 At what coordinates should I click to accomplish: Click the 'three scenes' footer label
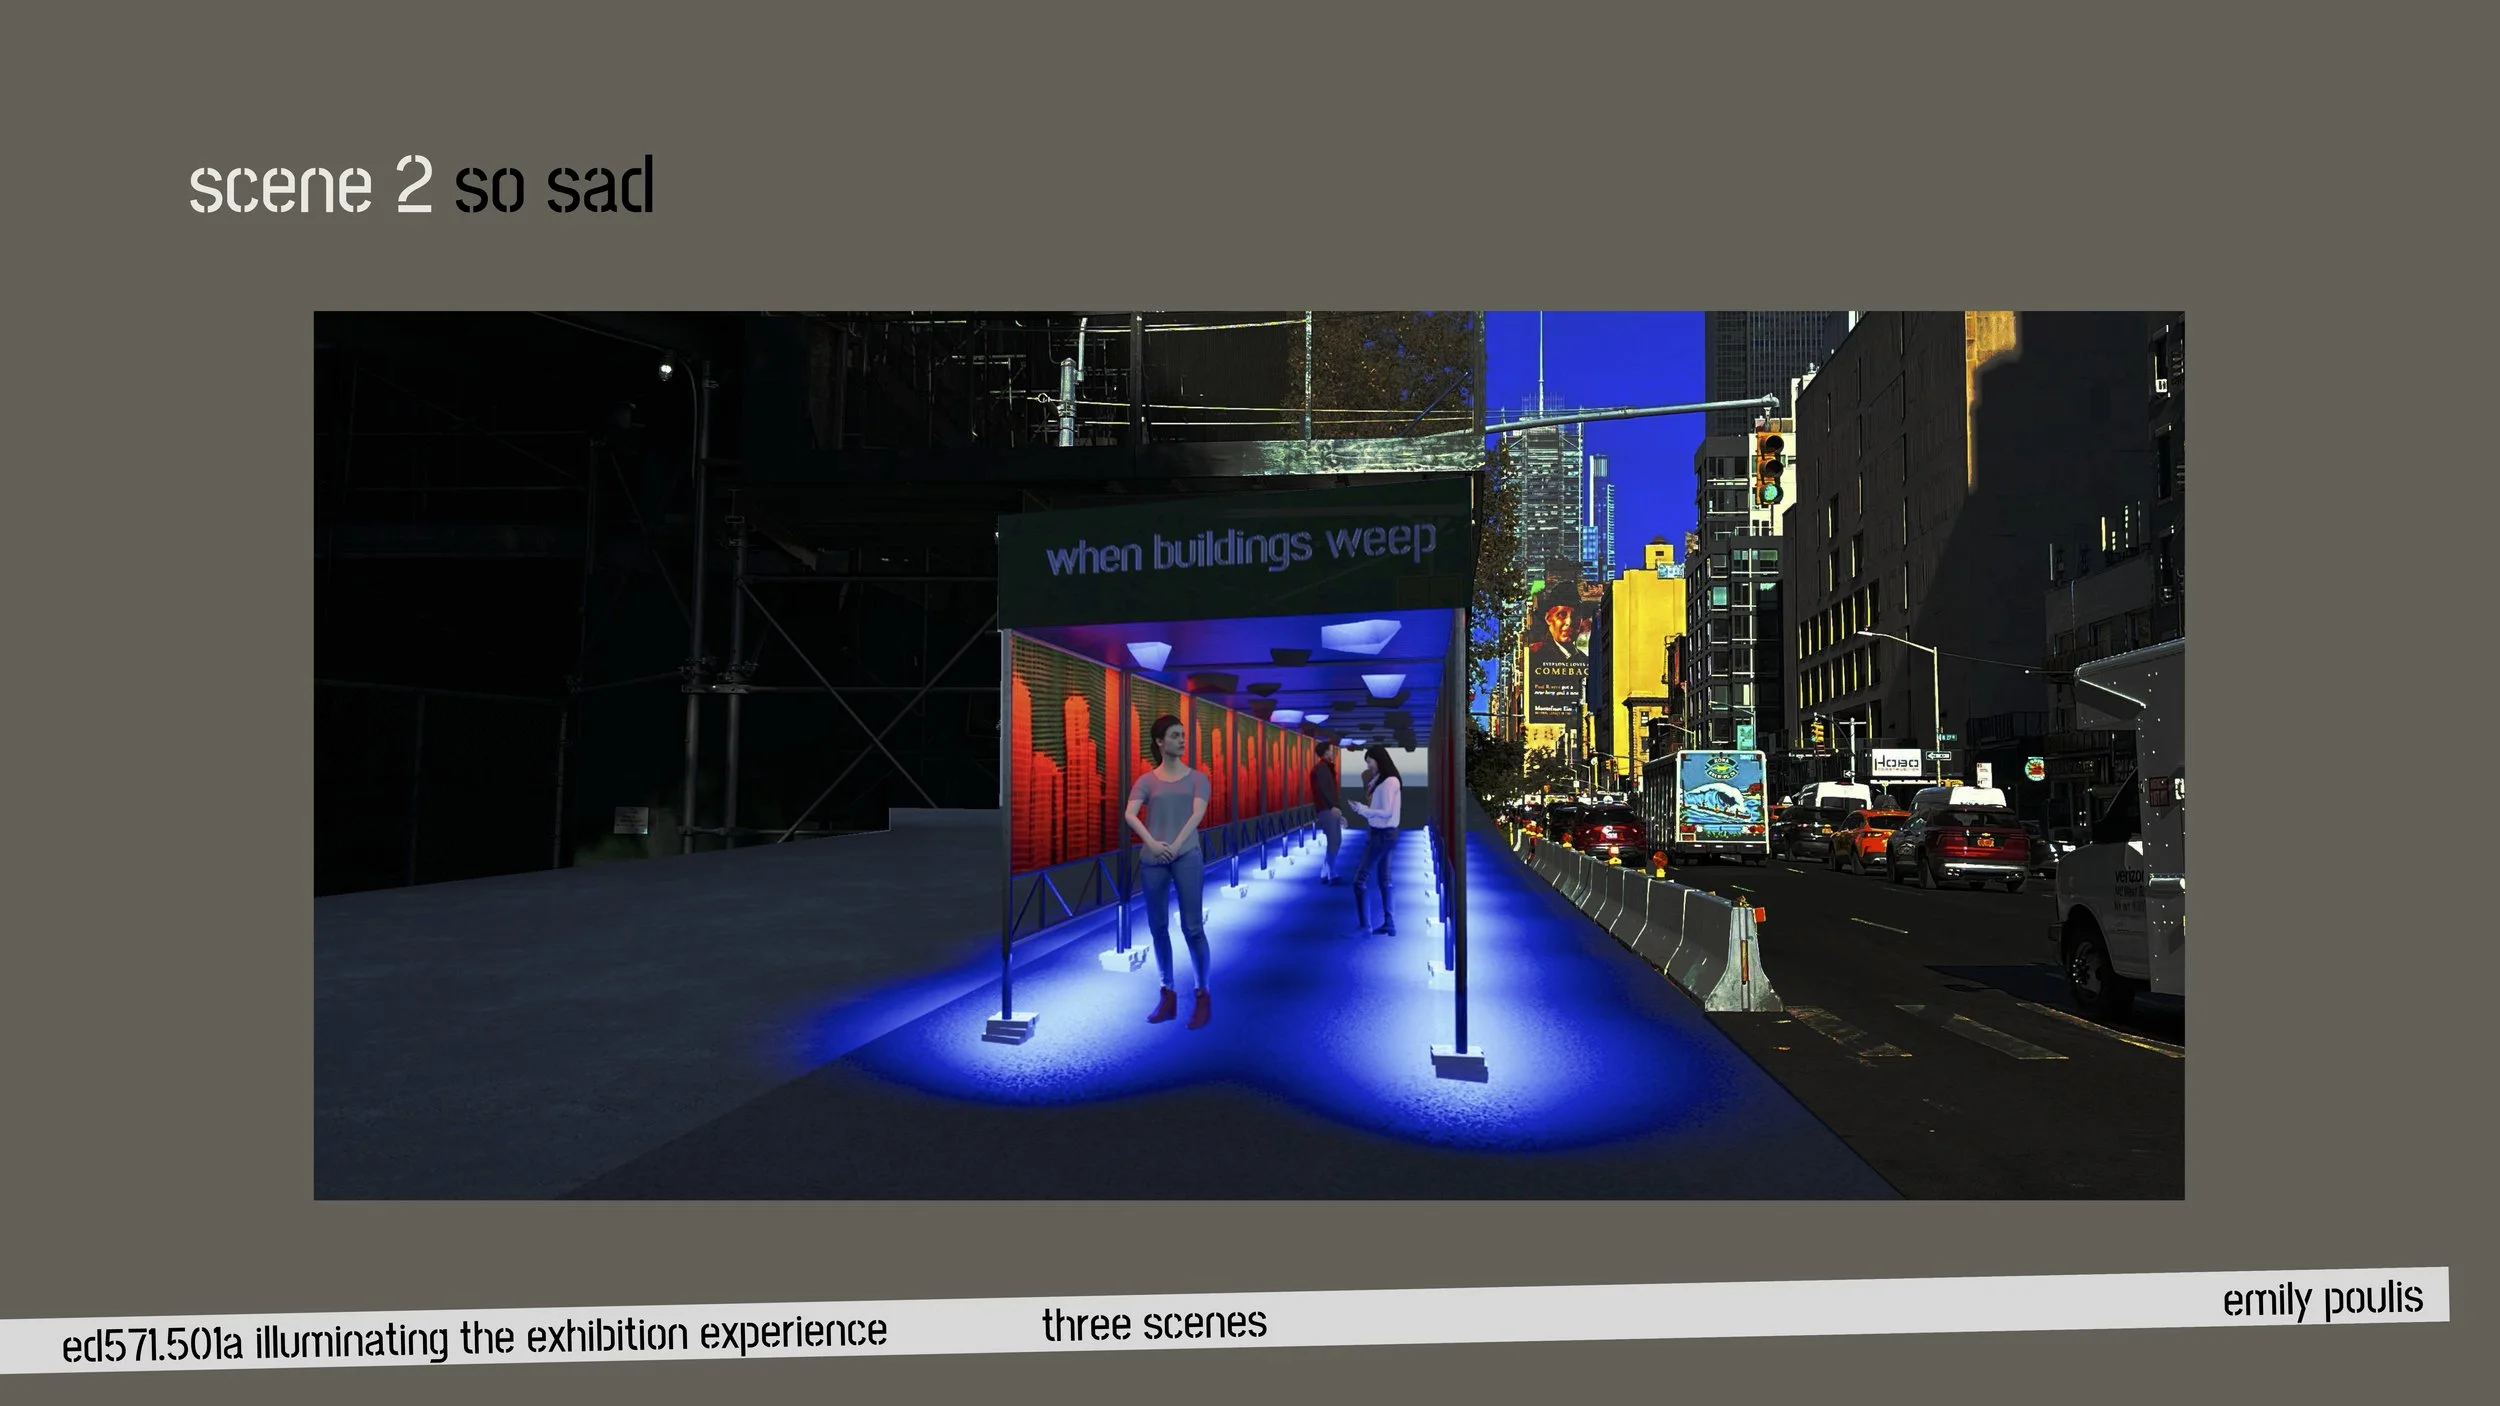[x=1154, y=1324]
